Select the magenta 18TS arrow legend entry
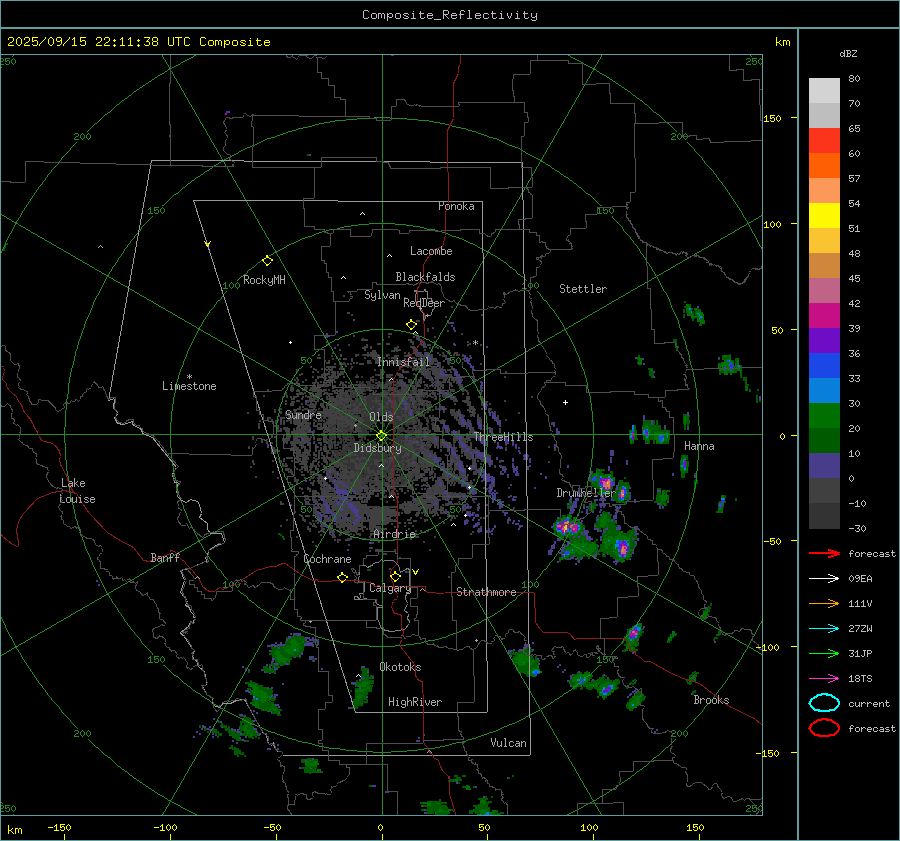 point(824,679)
